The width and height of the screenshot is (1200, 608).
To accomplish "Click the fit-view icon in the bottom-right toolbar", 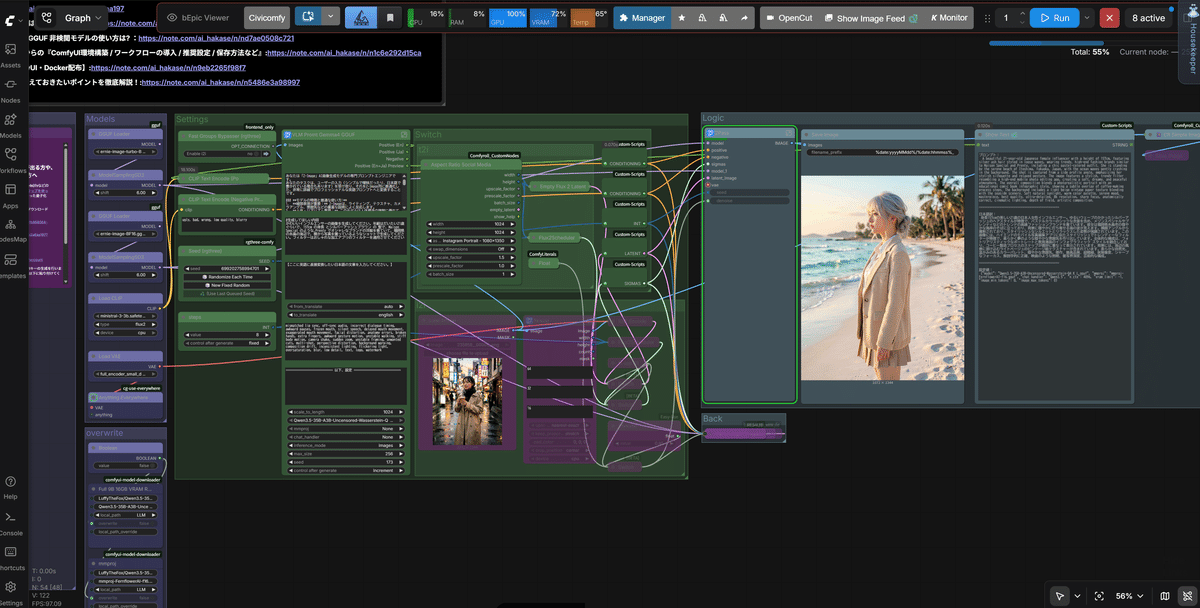I will point(1100,596).
